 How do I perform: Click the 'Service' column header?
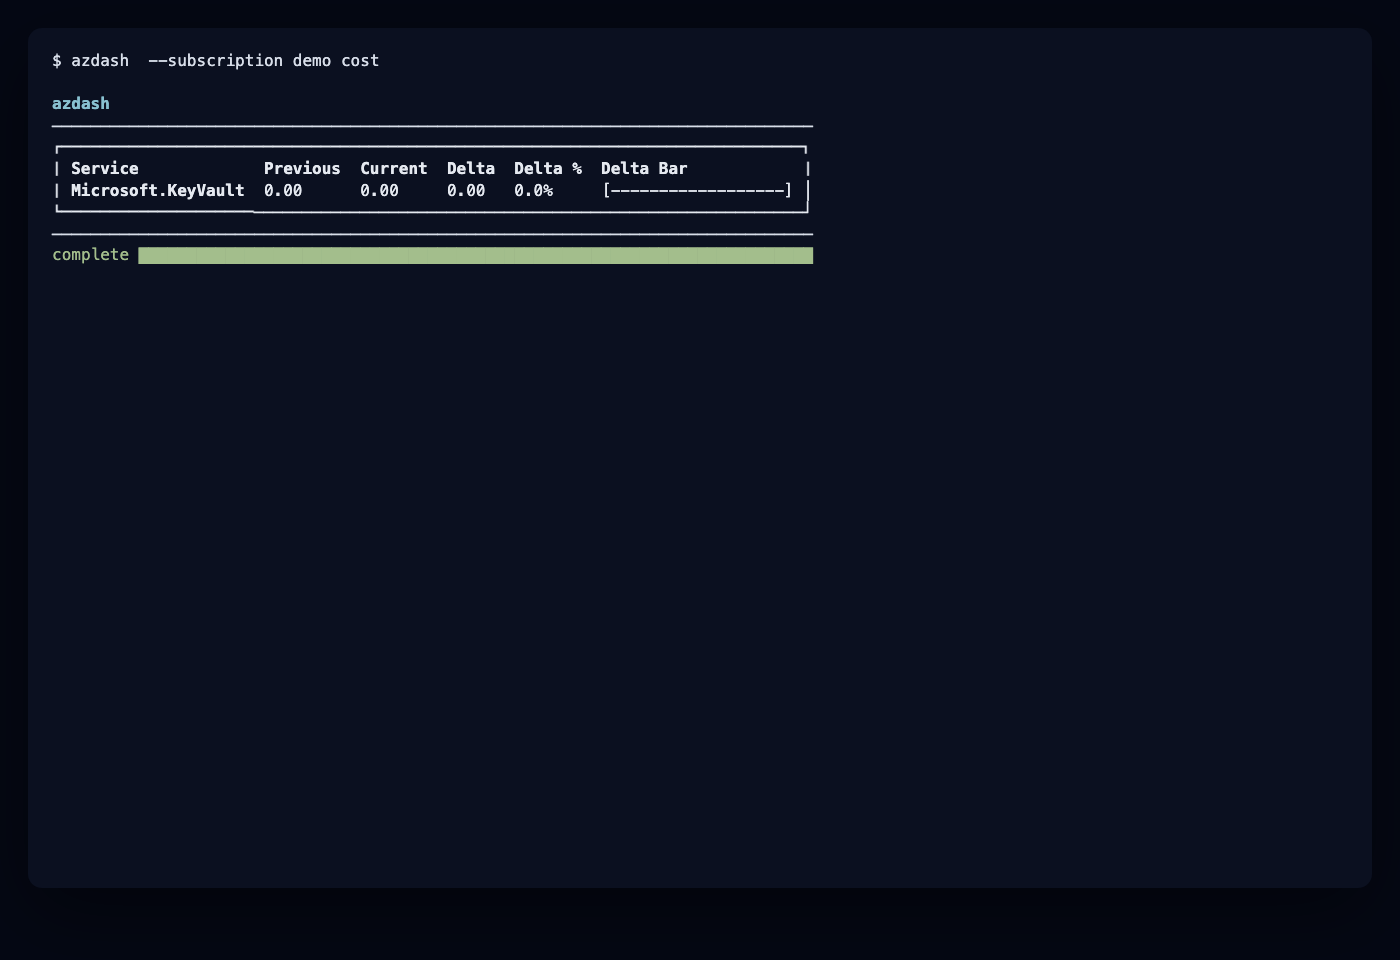click(x=105, y=169)
